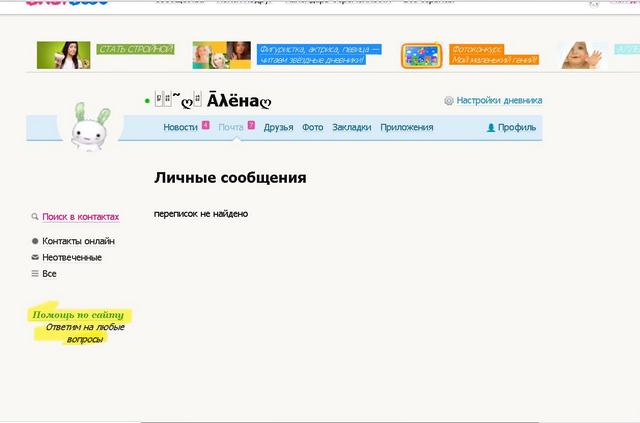Open the Фото tab
Image resolution: width=640 pixels, height=423 pixels.
tap(313, 127)
